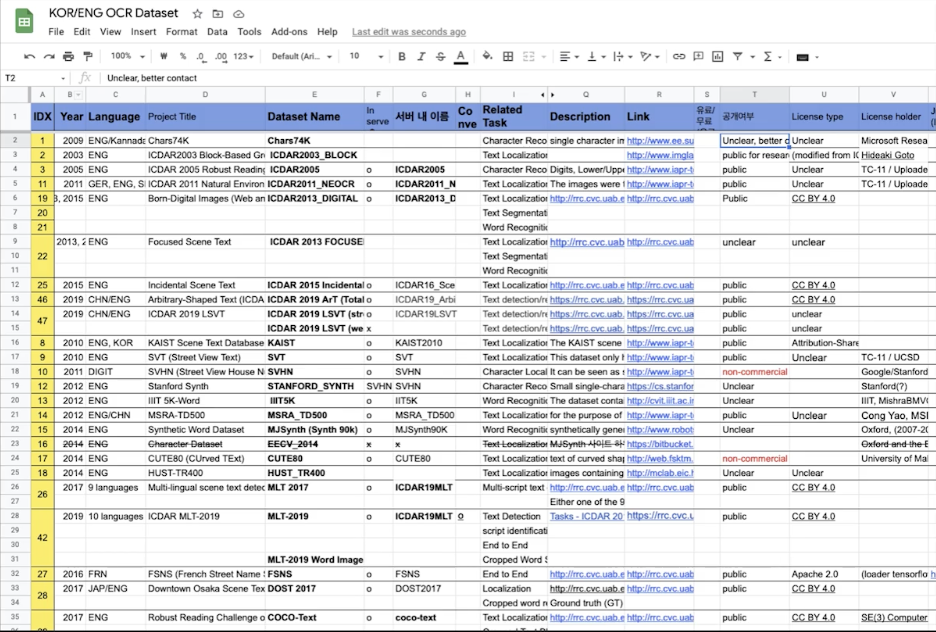Image resolution: width=936 pixels, height=632 pixels.
Task: Open the Default (Arial) font dropdown
Action: point(301,56)
